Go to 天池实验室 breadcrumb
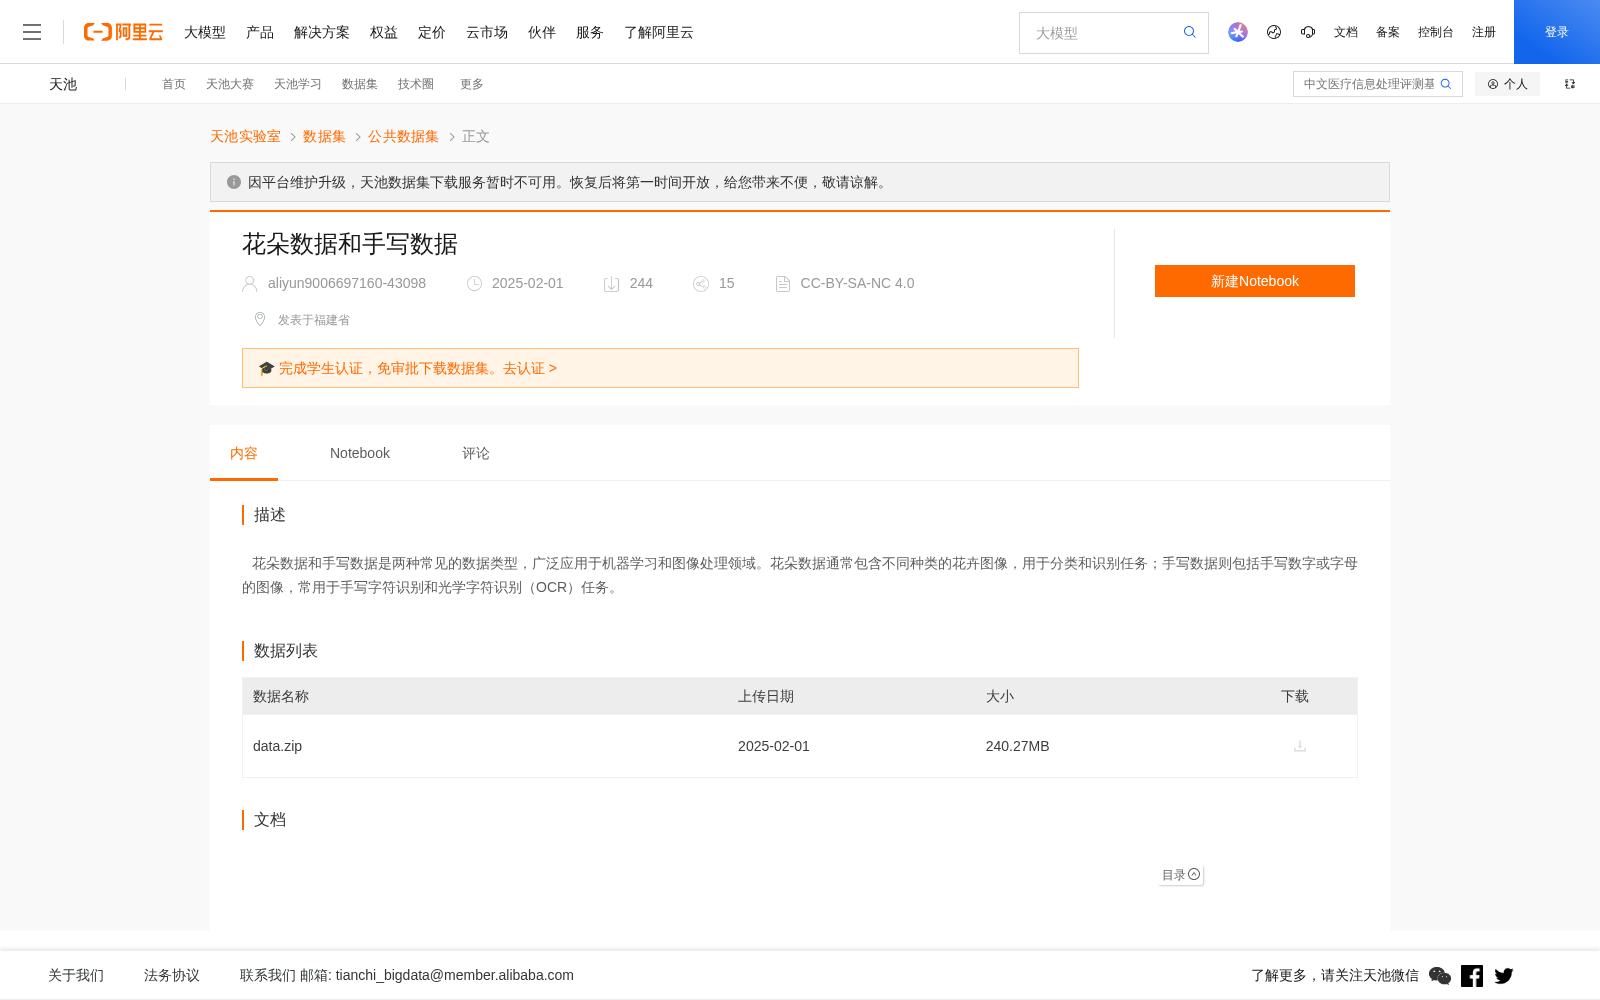This screenshot has height=1000, width=1600. point(245,136)
